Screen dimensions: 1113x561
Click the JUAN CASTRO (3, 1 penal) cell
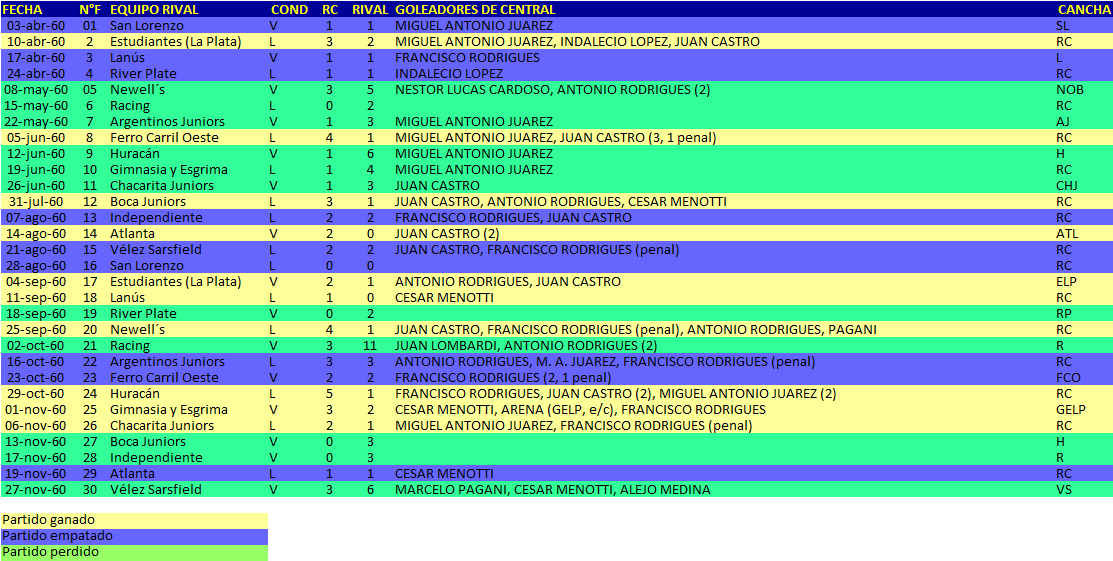coord(555,138)
